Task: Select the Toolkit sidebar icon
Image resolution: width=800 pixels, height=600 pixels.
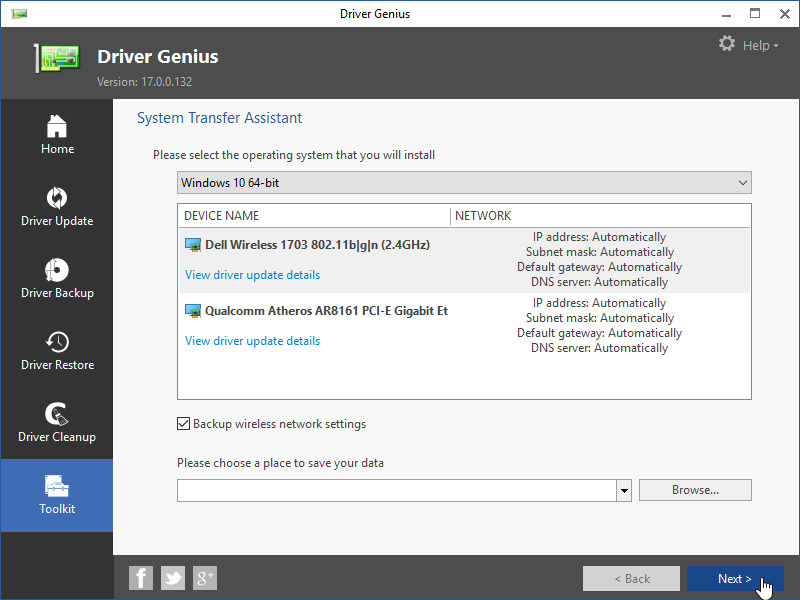Action: click(x=57, y=486)
